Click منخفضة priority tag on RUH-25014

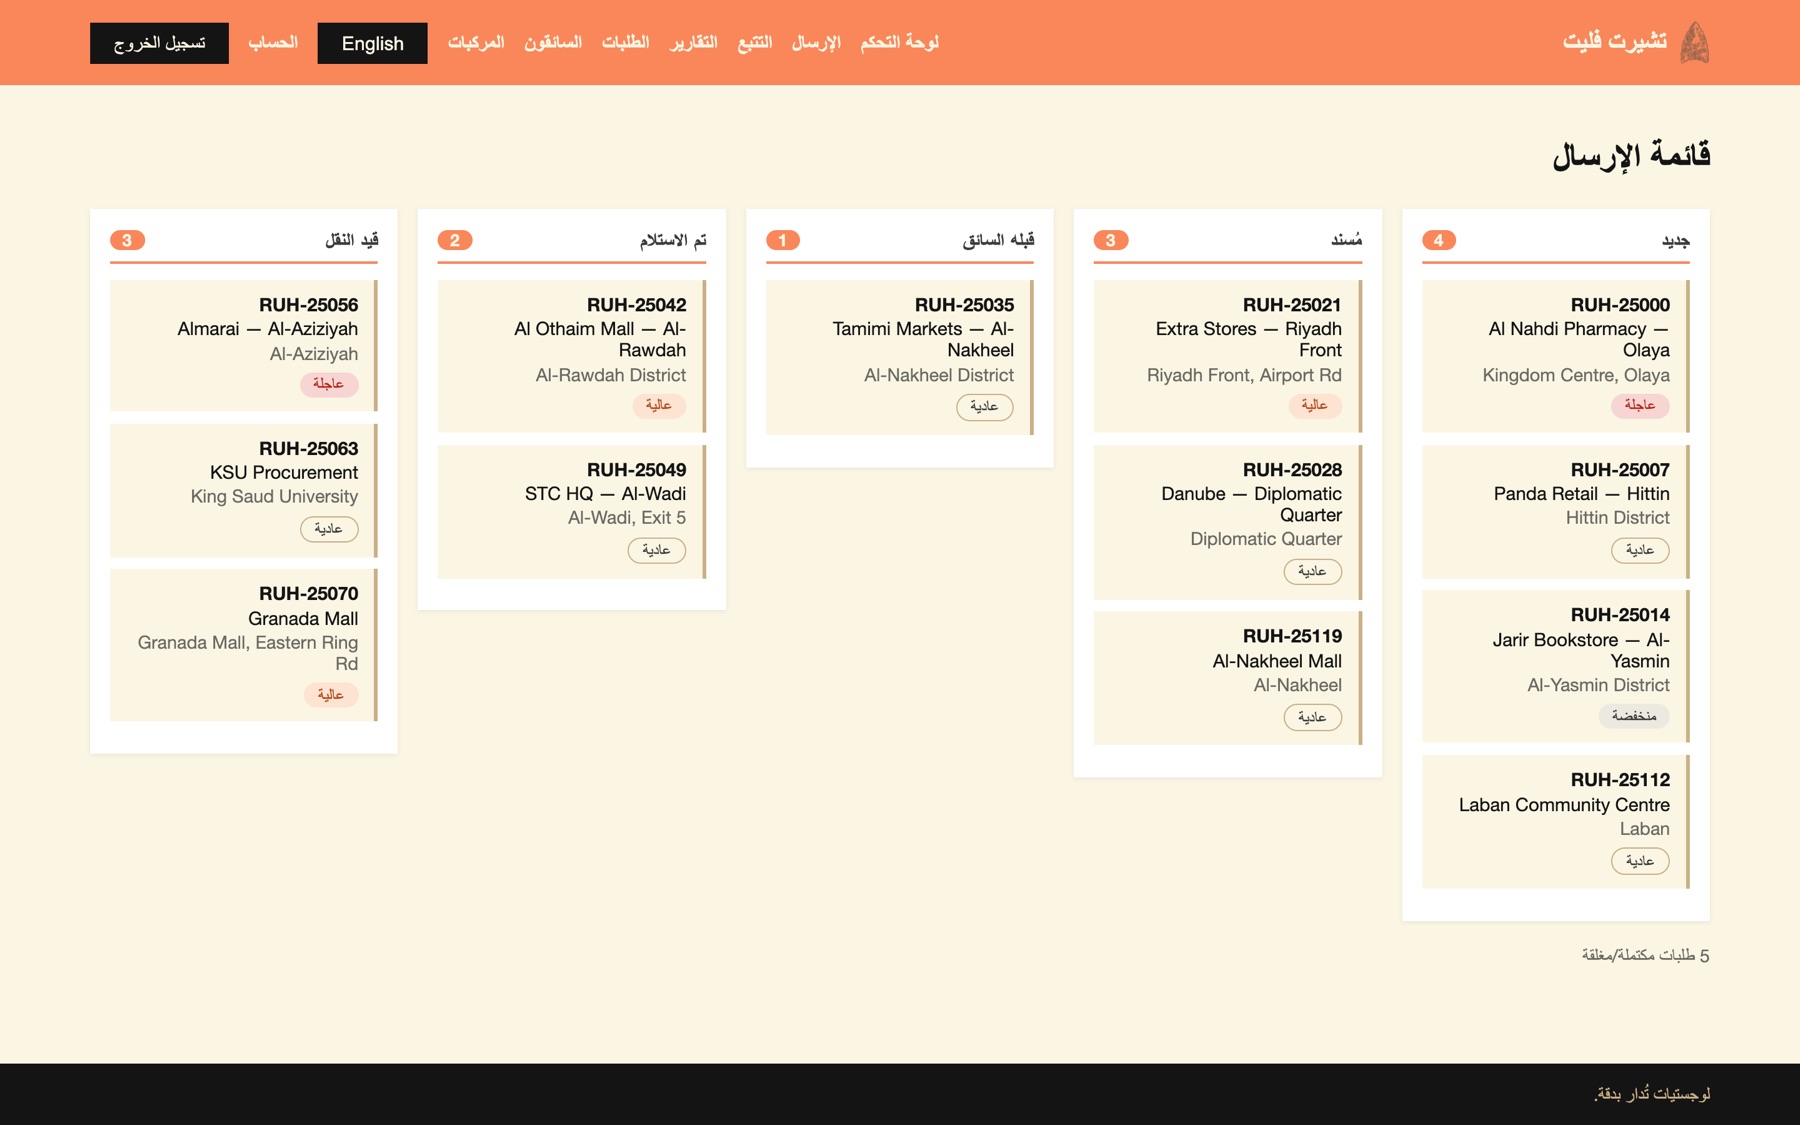click(1634, 715)
